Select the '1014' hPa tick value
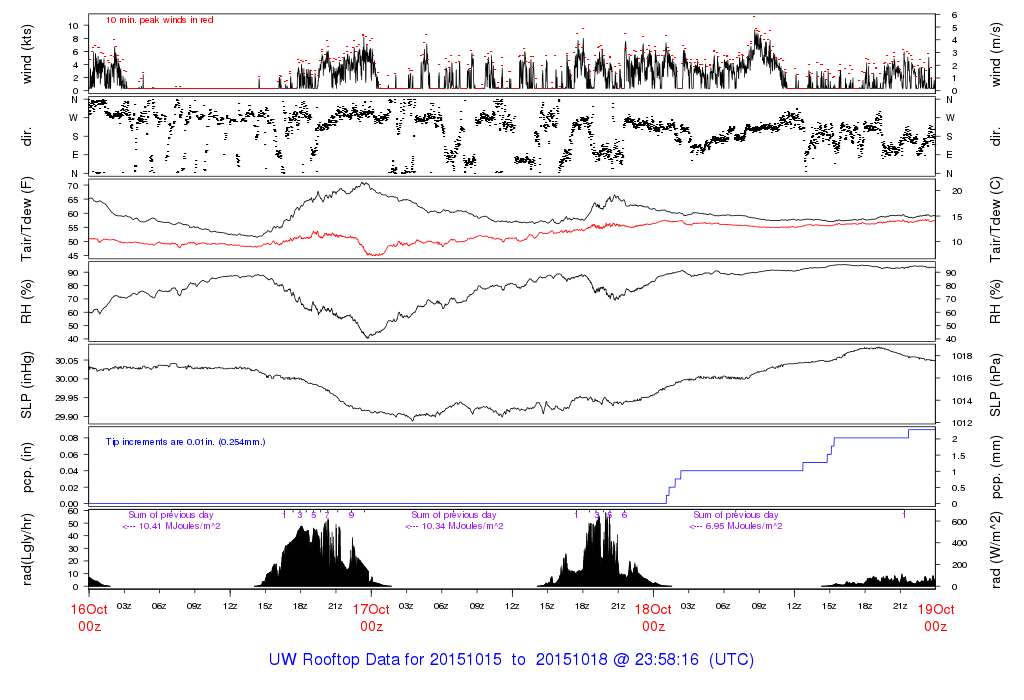The height and width of the screenshot is (700, 1024). tap(962, 401)
